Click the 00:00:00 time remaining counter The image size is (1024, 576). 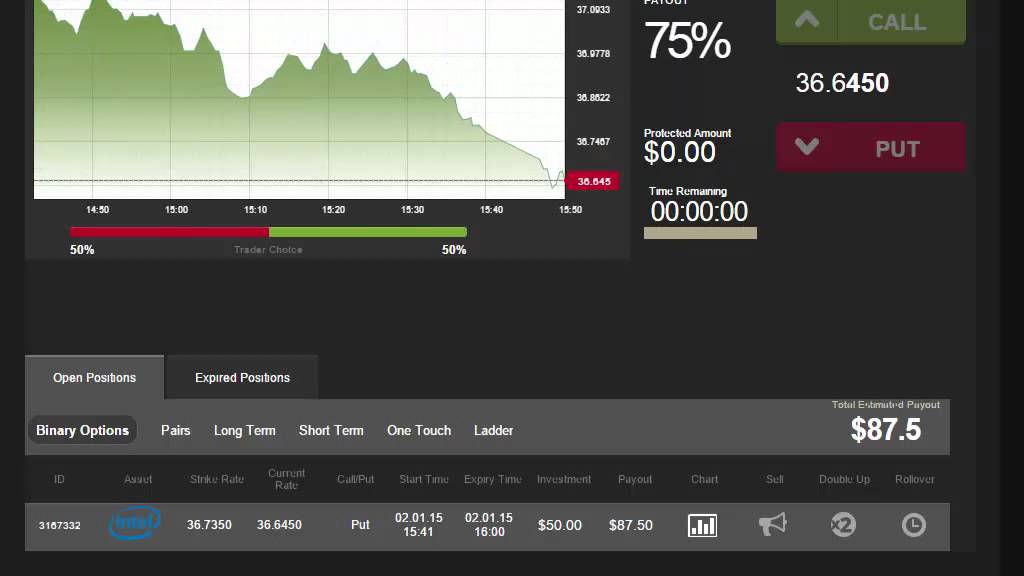699,212
